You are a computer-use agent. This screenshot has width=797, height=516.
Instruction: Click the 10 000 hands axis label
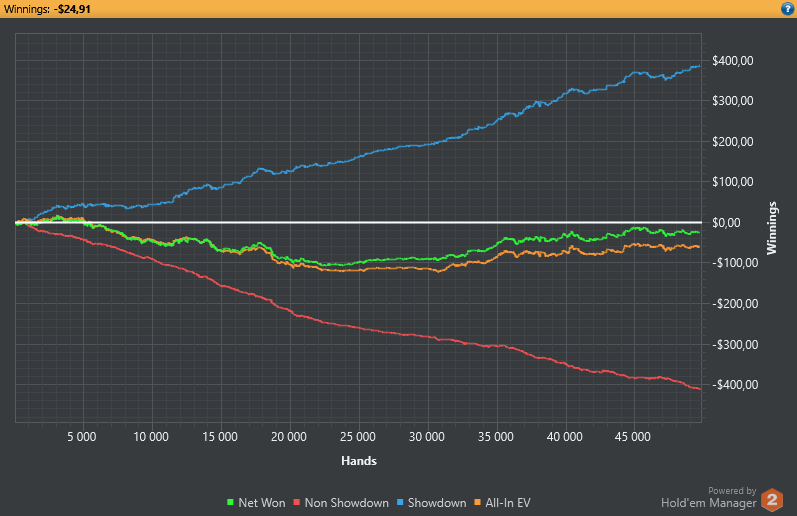pos(151,437)
